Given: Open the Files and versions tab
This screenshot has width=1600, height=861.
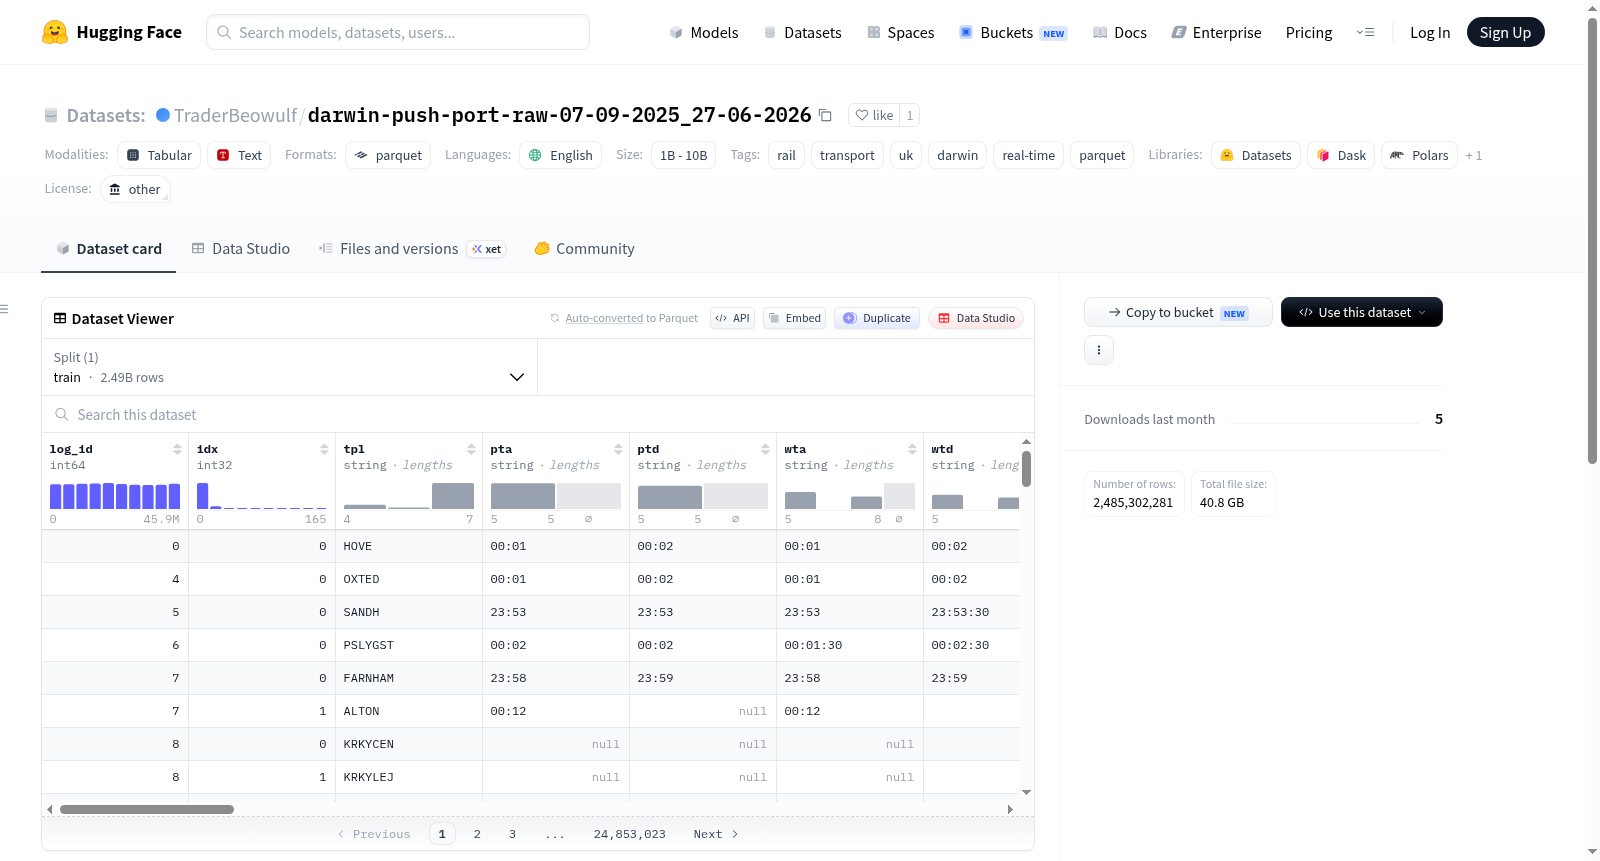Looking at the screenshot, I should coord(412,249).
